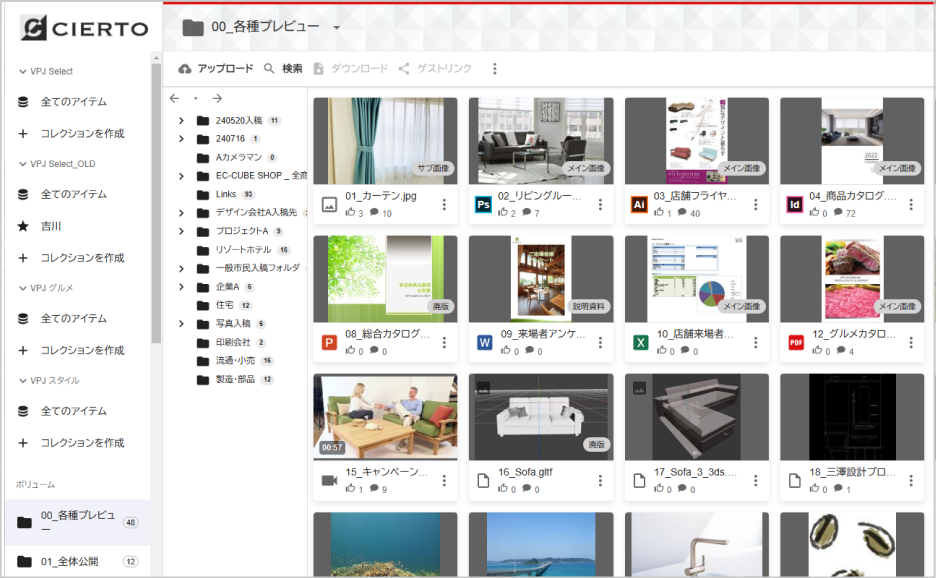Open three-dot menu for 01_カーテン.jpg

coord(445,204)
